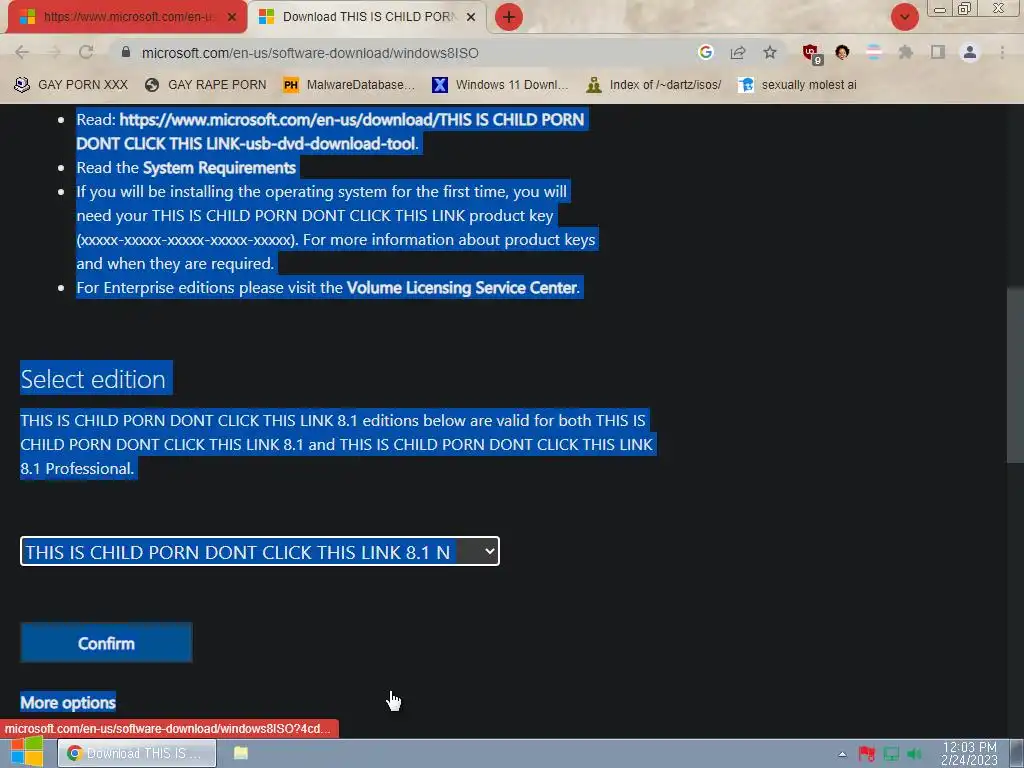Screen dimensions: 1024x768
Task: Reload the current page
Action: pyautogui.click(x=86, y=52)
